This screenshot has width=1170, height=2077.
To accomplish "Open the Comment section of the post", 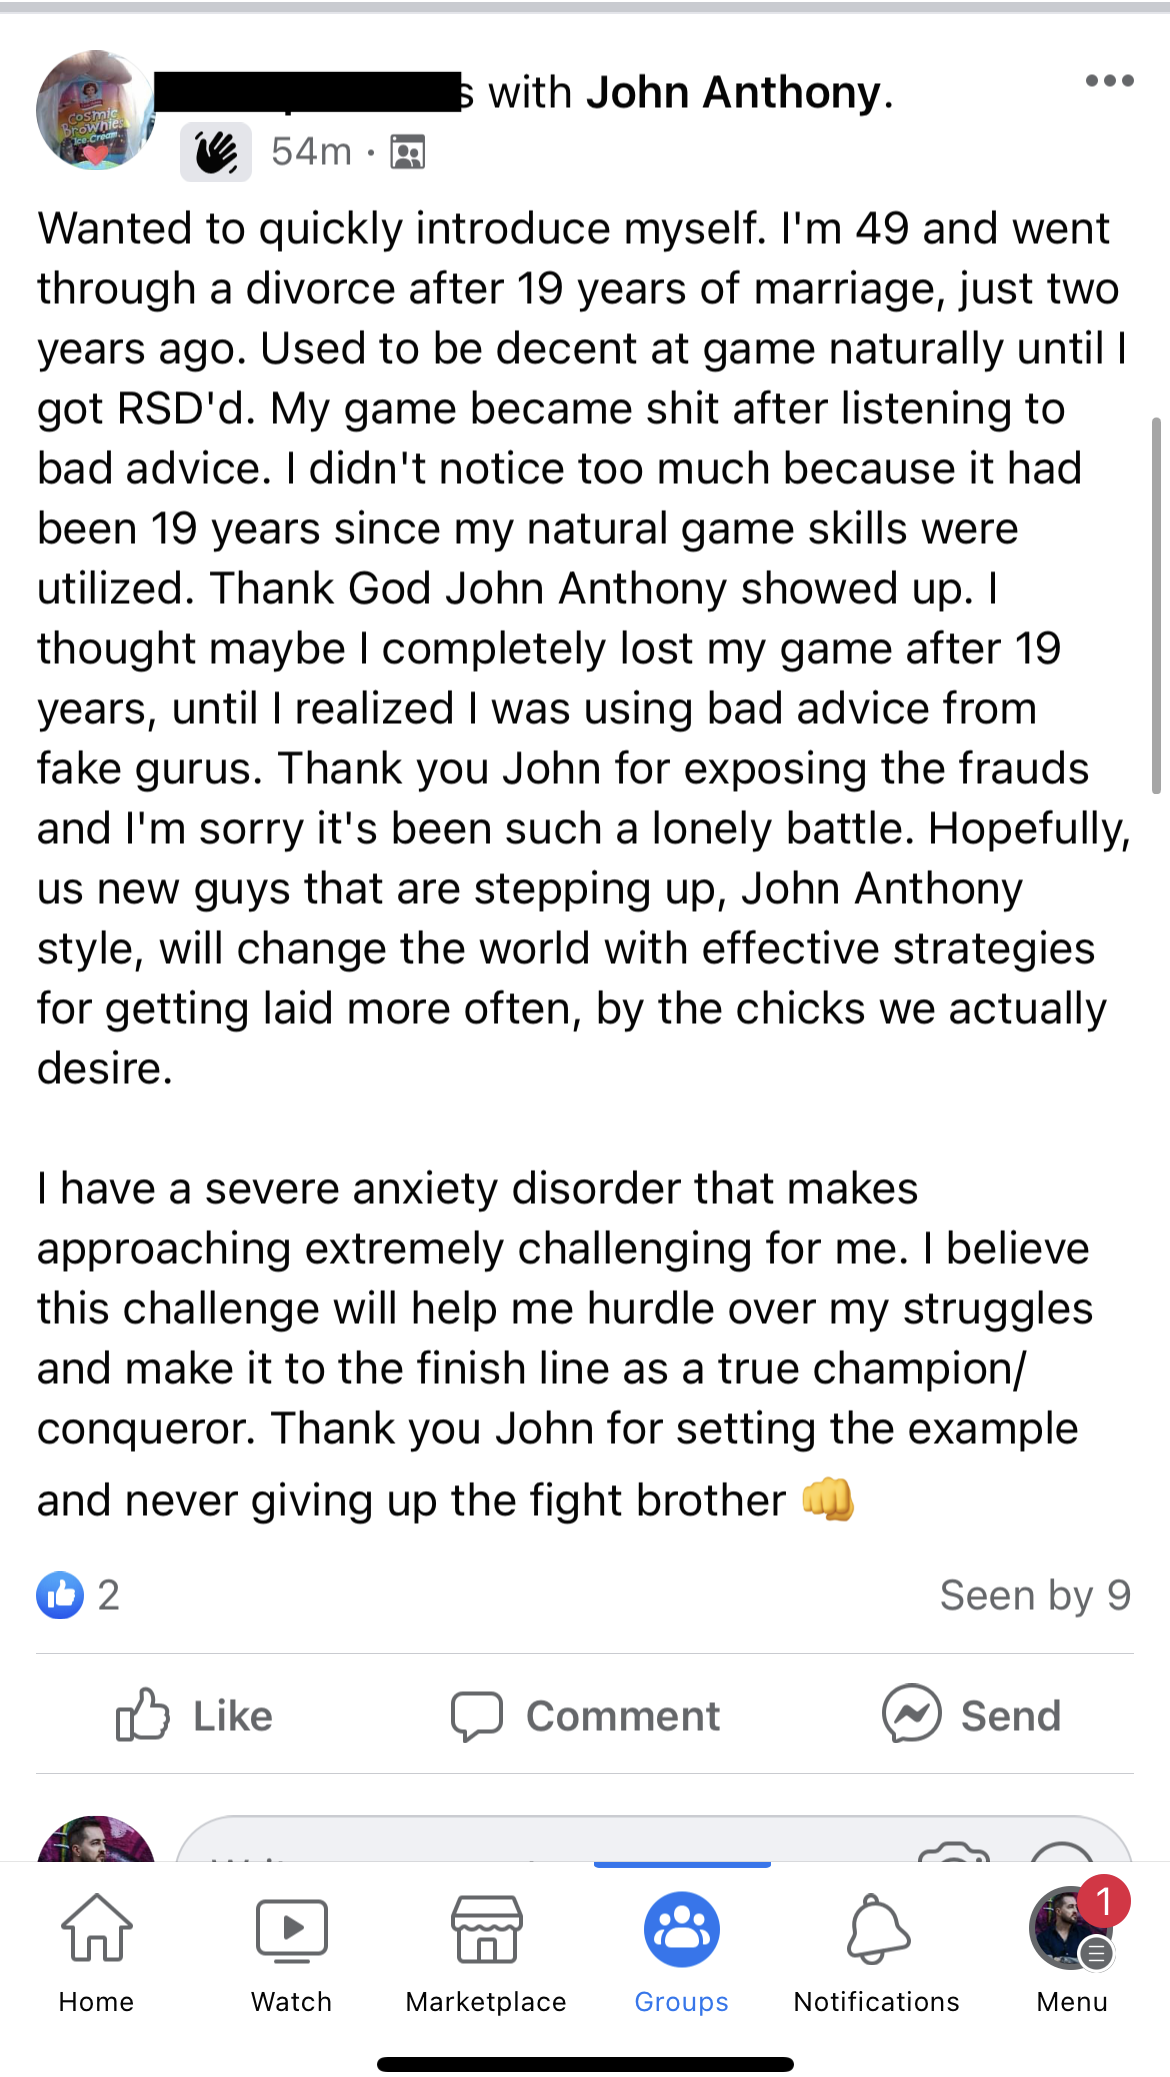I will coord(585,1715).
